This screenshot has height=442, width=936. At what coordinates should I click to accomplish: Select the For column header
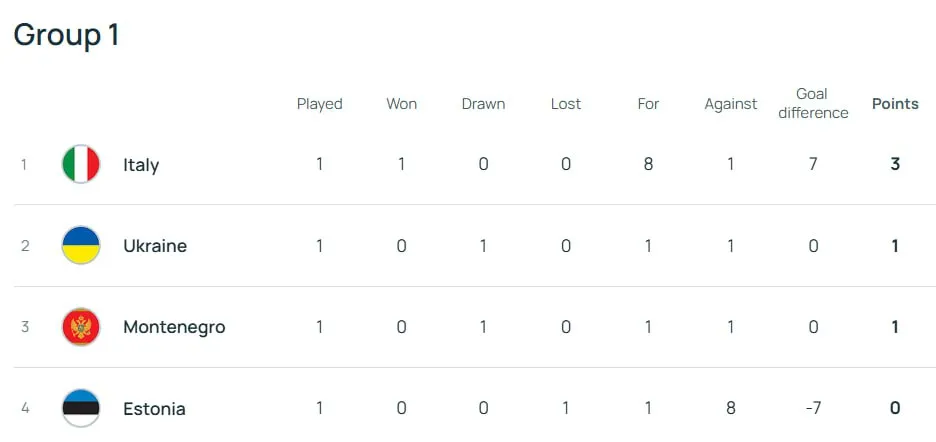(x=648, y=104)
